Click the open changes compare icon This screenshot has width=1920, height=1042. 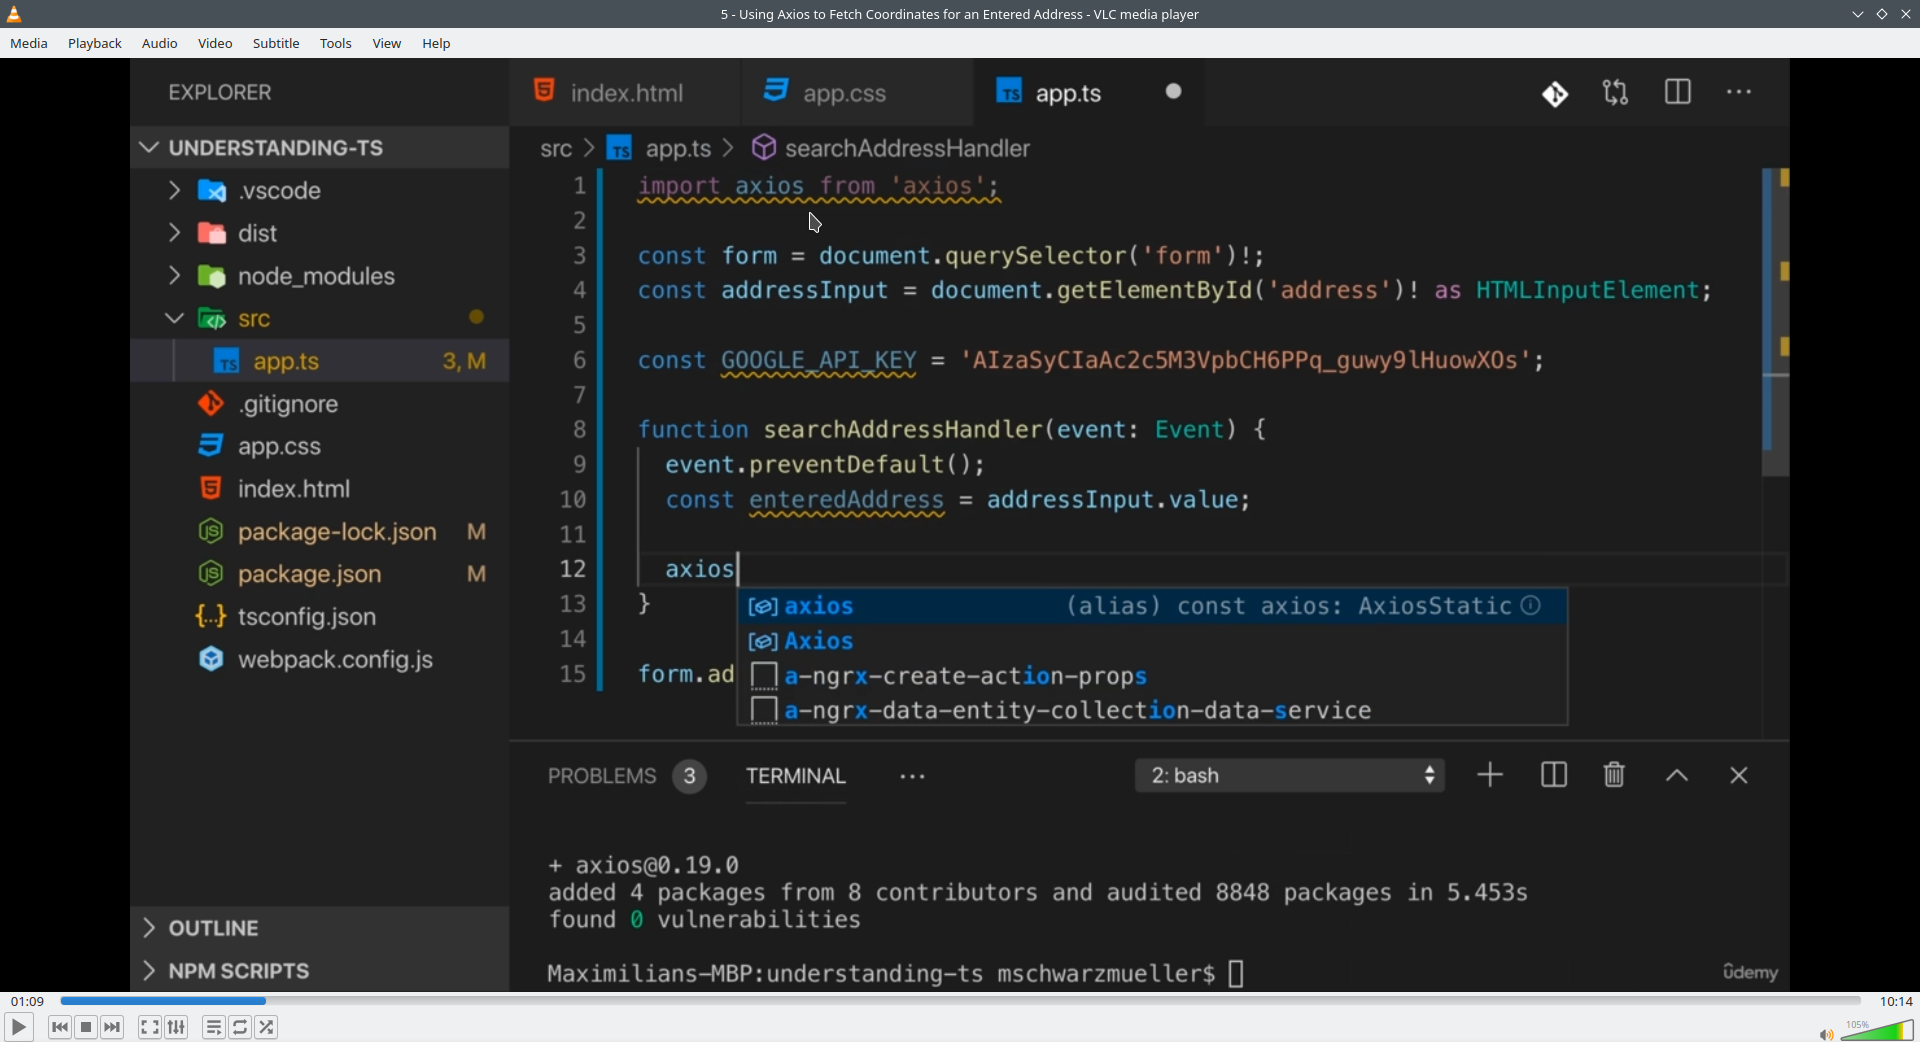(x=1616, y=93)
